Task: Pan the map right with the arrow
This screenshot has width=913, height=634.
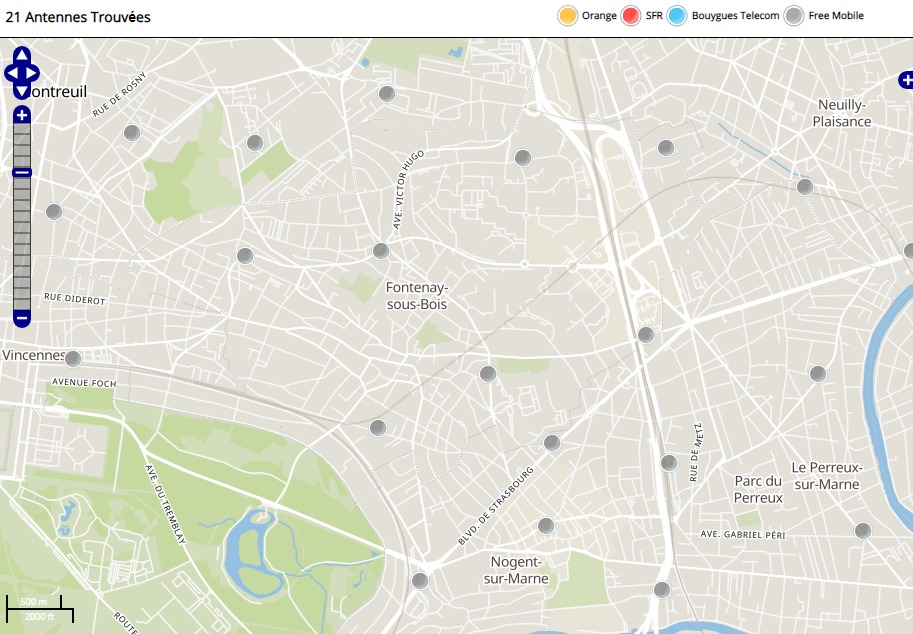Action: (33, 72)
